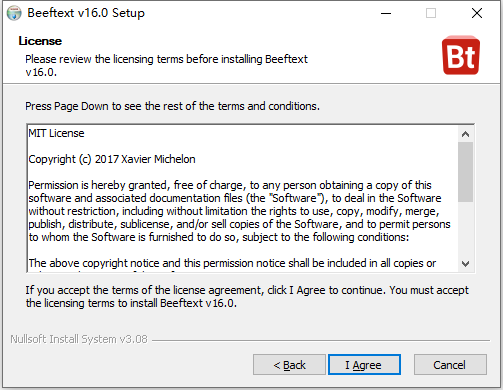Viewport: 503px width, 390px height.
Task: Click the red Bt Beeftext logo
Action: click(461, 55)
